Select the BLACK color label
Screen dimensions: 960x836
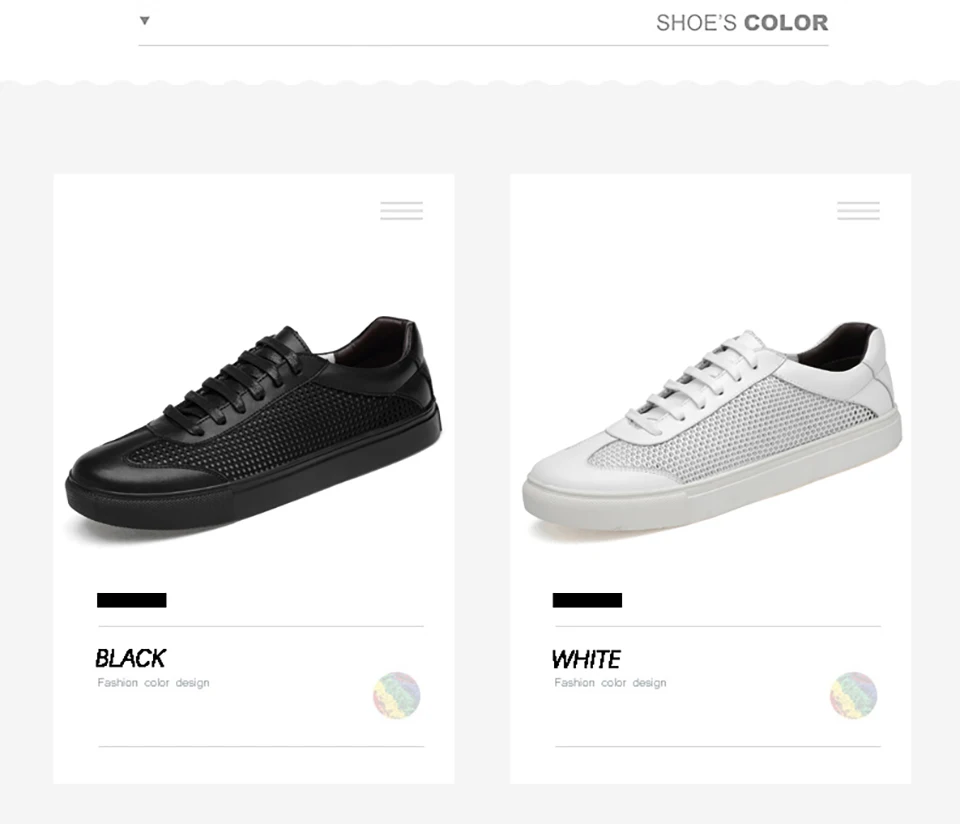coord(130,658)
